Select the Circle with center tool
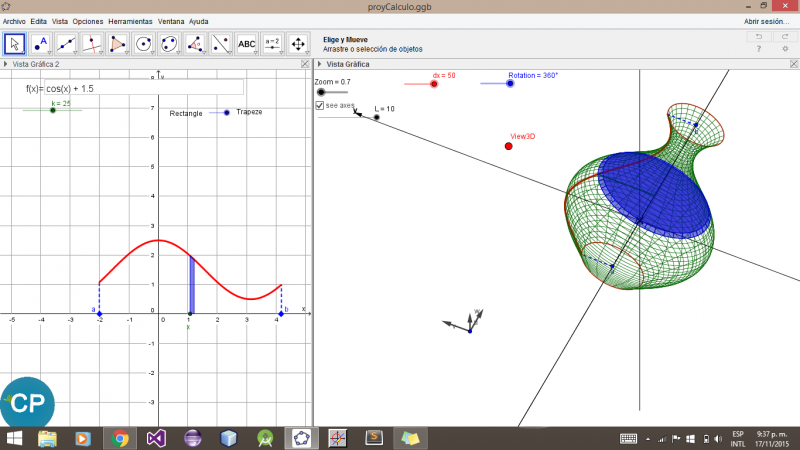800x450 pixels. point(143,44)
